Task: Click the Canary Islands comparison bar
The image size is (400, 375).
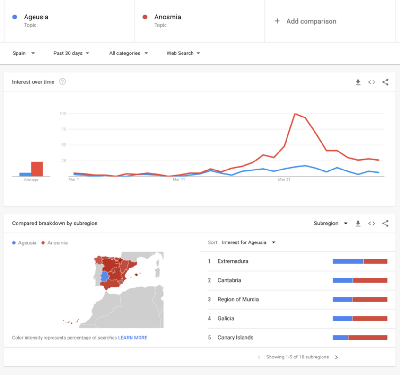Action: point(360,337)
